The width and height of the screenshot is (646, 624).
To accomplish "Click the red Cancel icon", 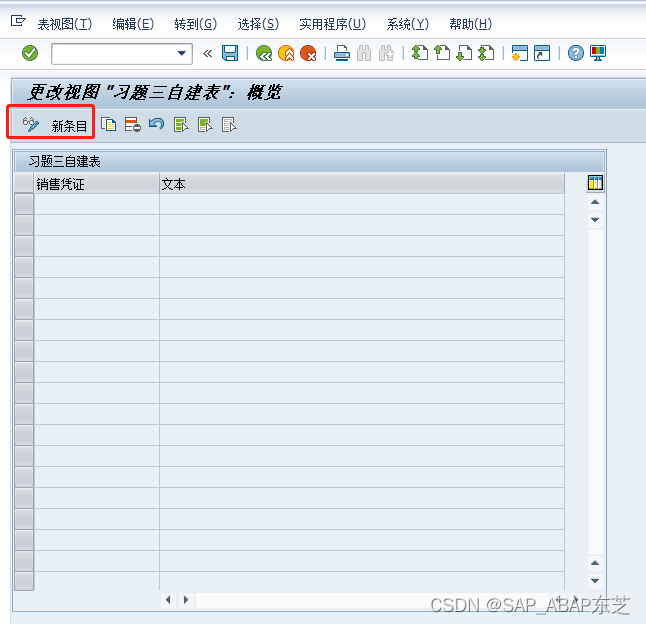I will click(308, 53).
